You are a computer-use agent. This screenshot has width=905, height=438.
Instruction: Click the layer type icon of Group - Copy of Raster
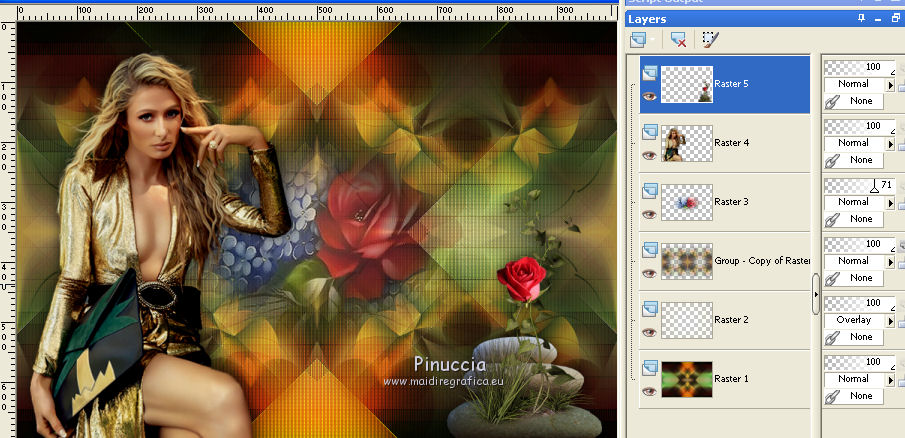(x=650, y=250)
